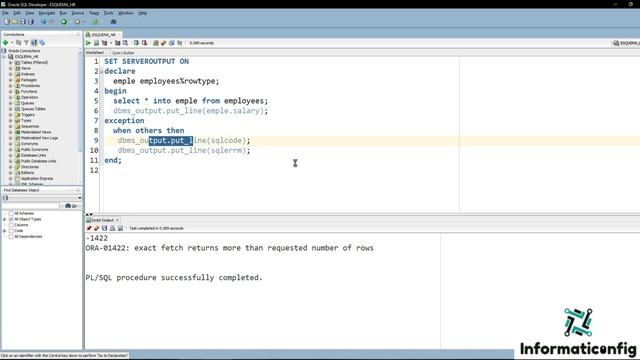640x360 pixels.
Task: Click the connection chooser icon at top right
Action: pos(616,43)
